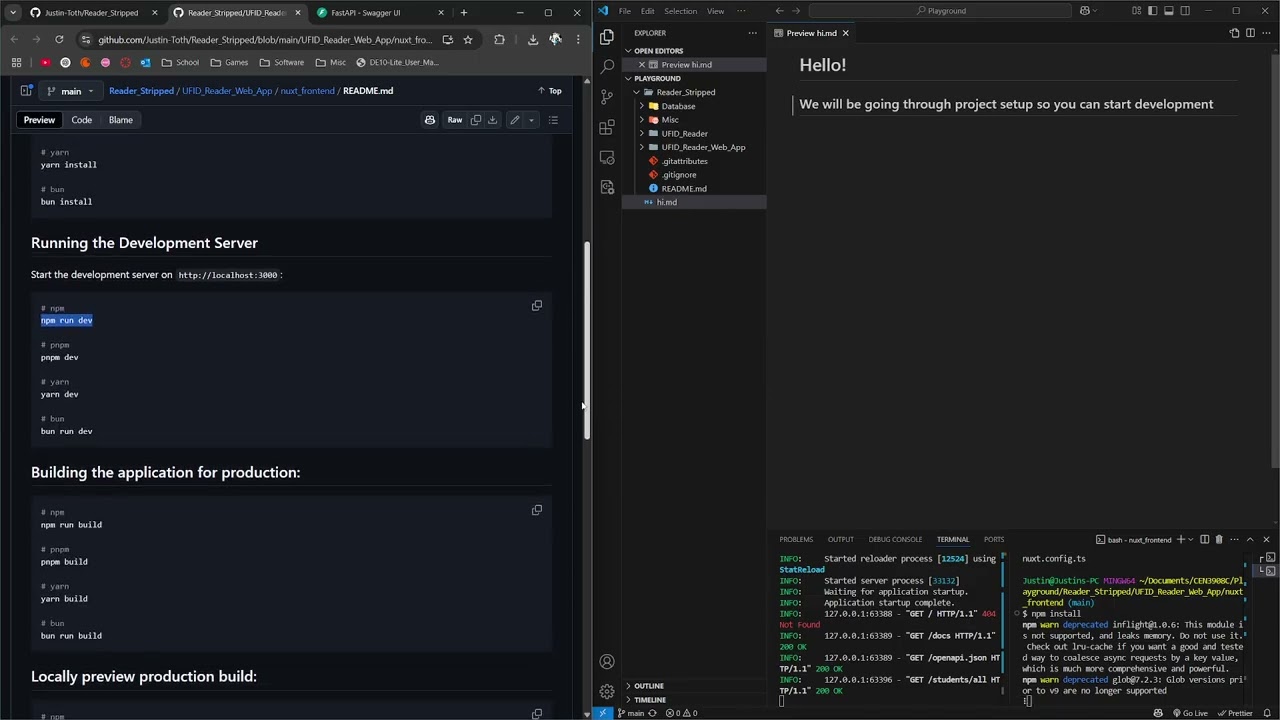Toggle the VS Code bottom panel layout
1280x720 pixels.
coord(1169,11)
